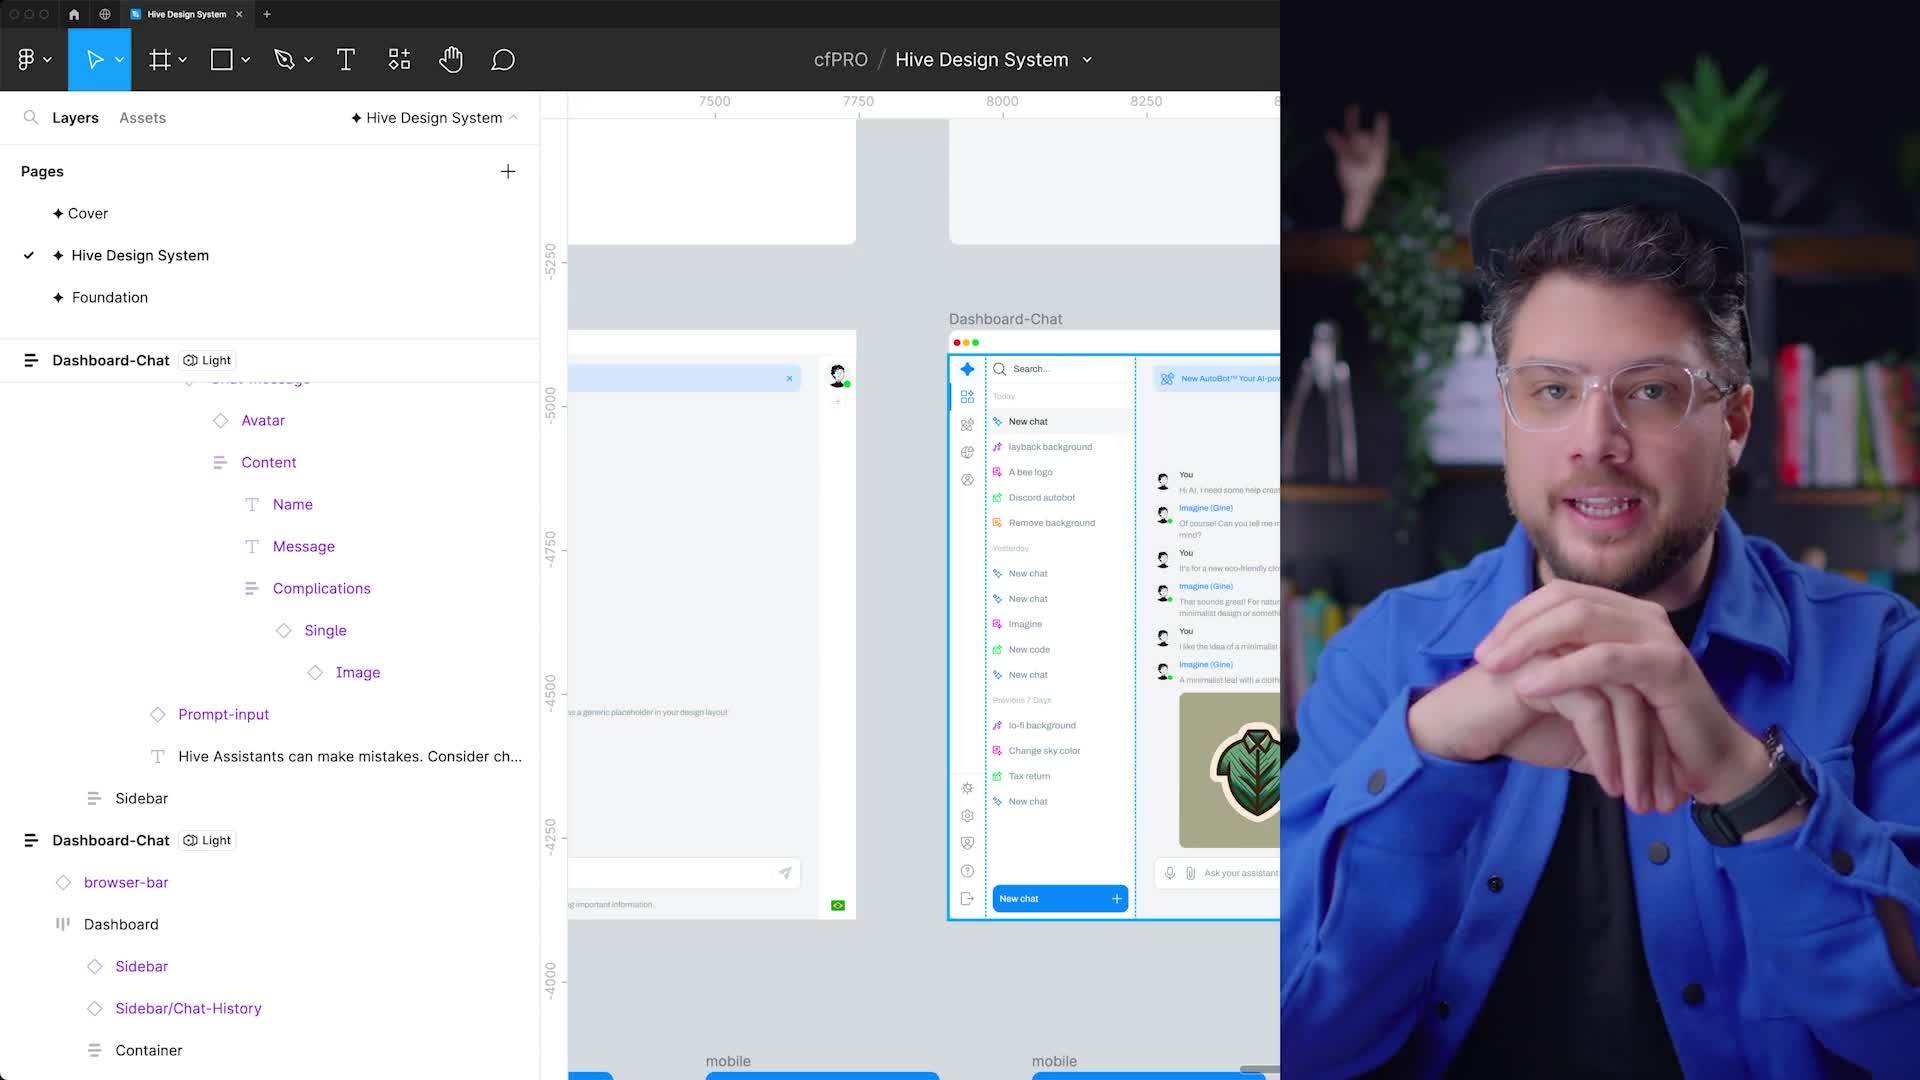This screenshot has width=1920, height=1080.
Task: Close the Hive Design System file tab
Action: [x=239, y=14]
